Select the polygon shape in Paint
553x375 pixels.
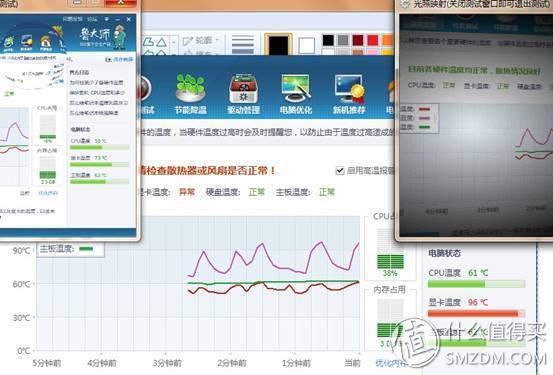[x=148, y=42]
